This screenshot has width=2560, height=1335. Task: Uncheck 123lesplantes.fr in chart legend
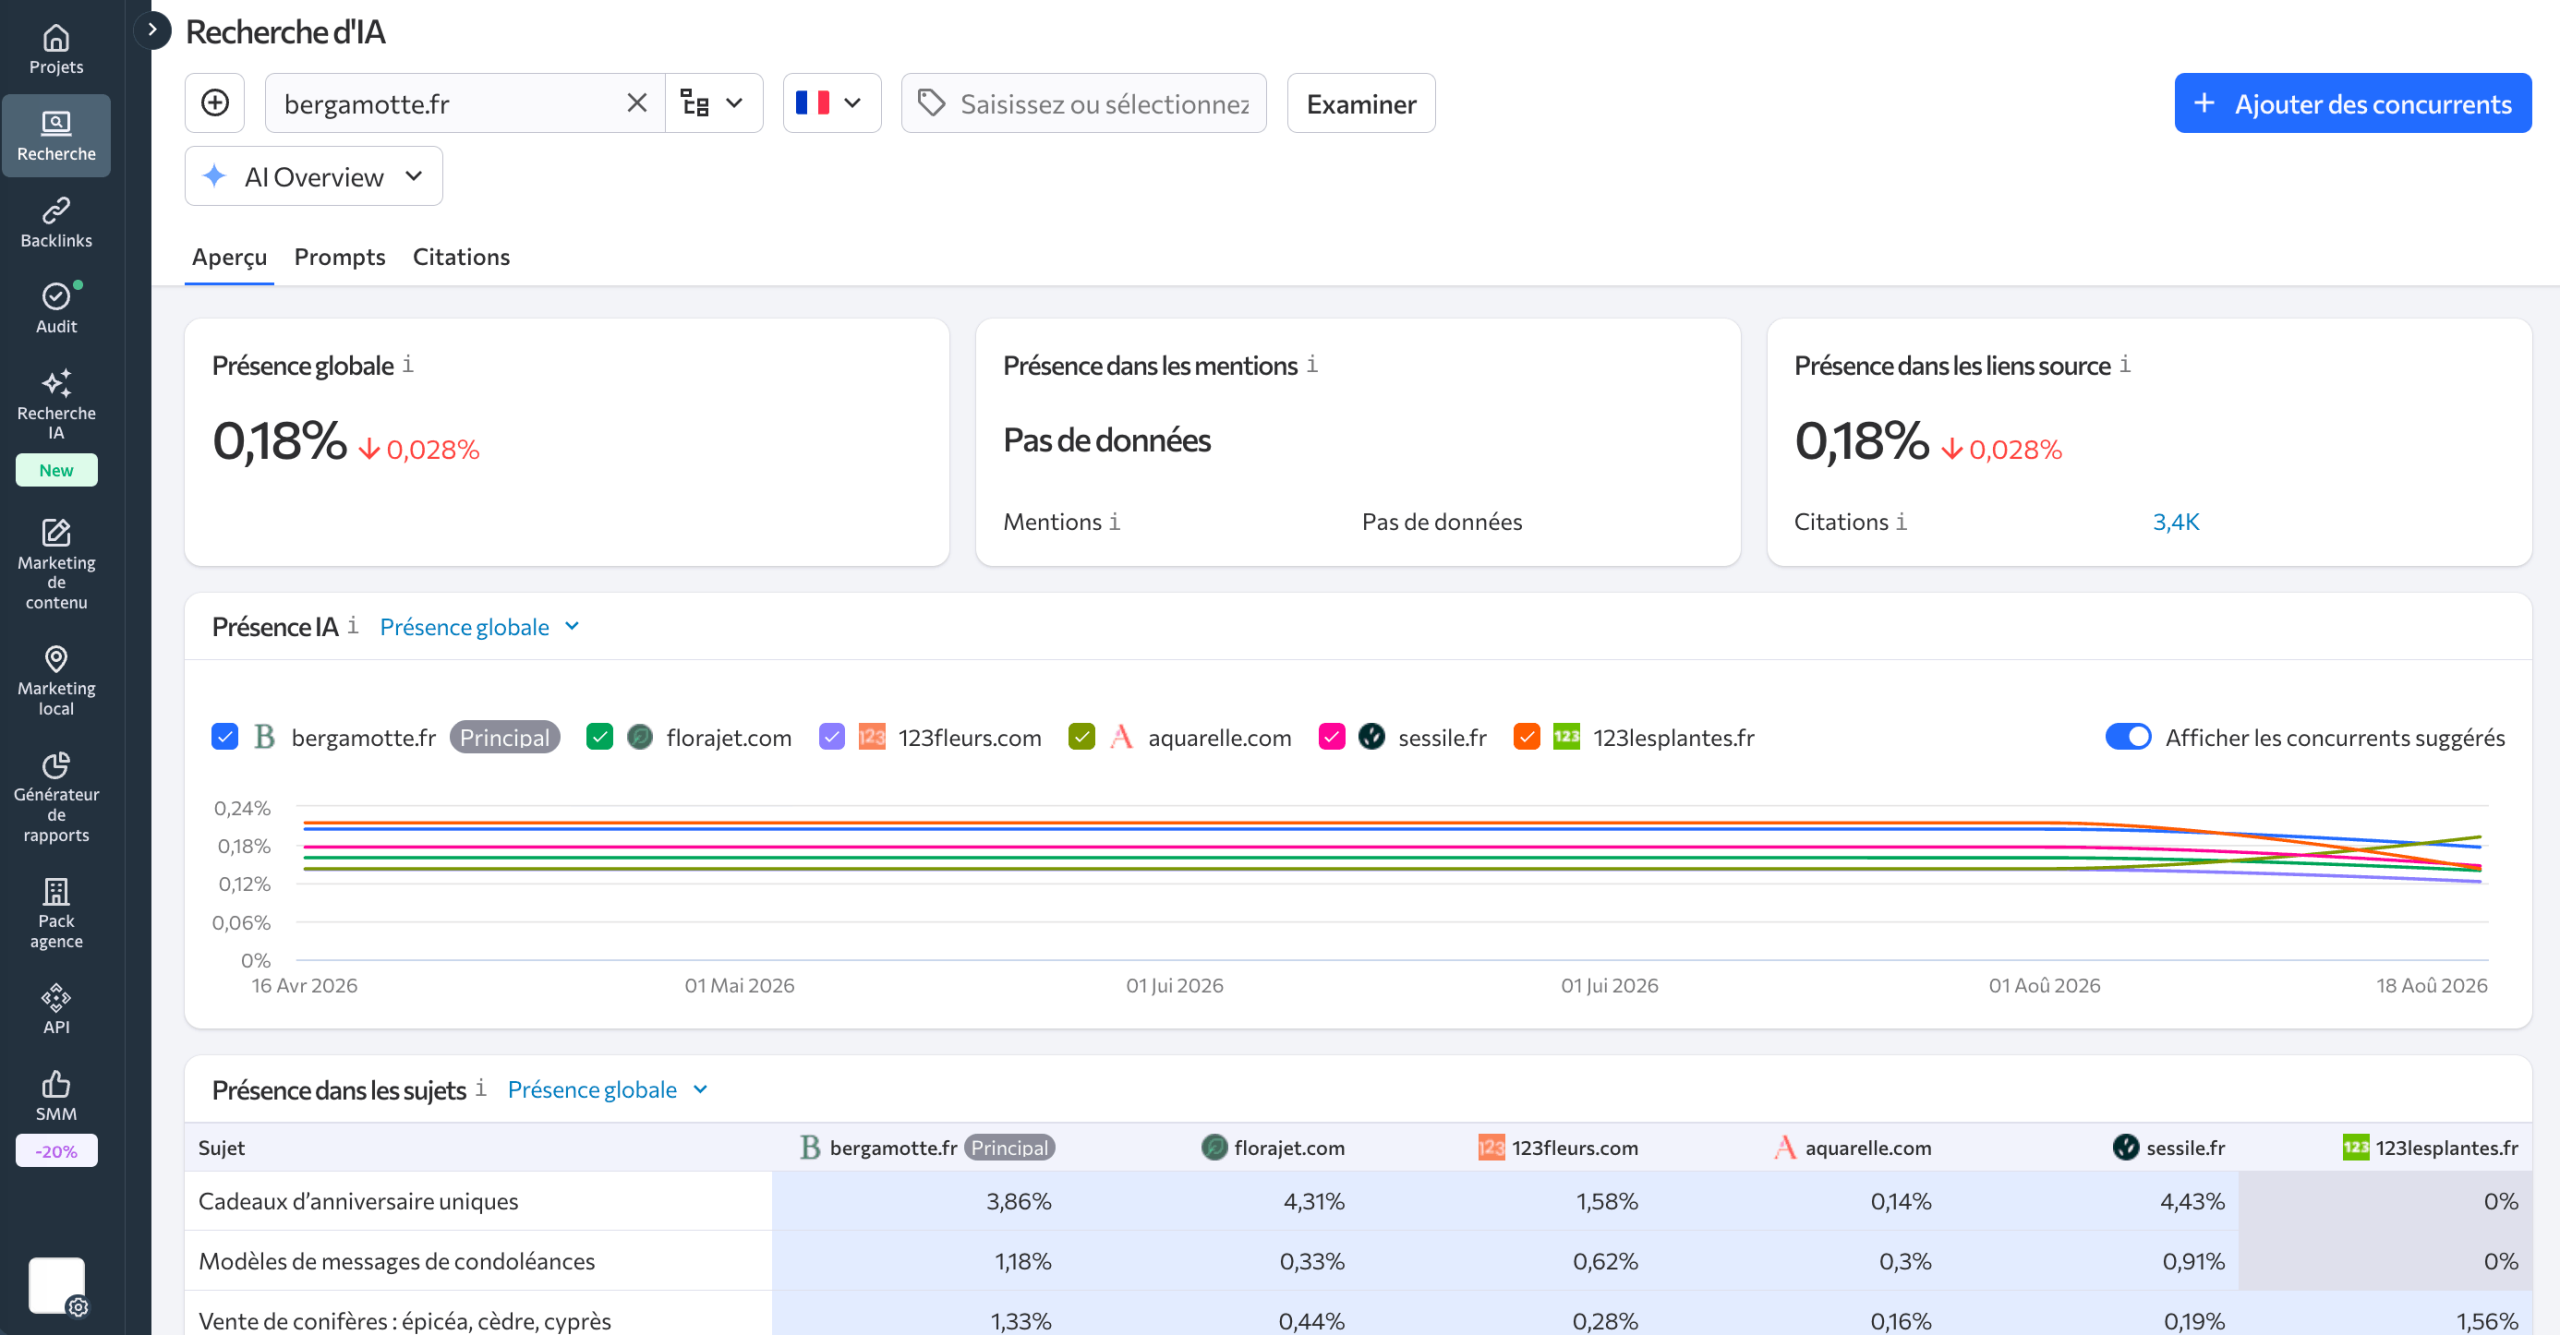tap(1526, 737)
